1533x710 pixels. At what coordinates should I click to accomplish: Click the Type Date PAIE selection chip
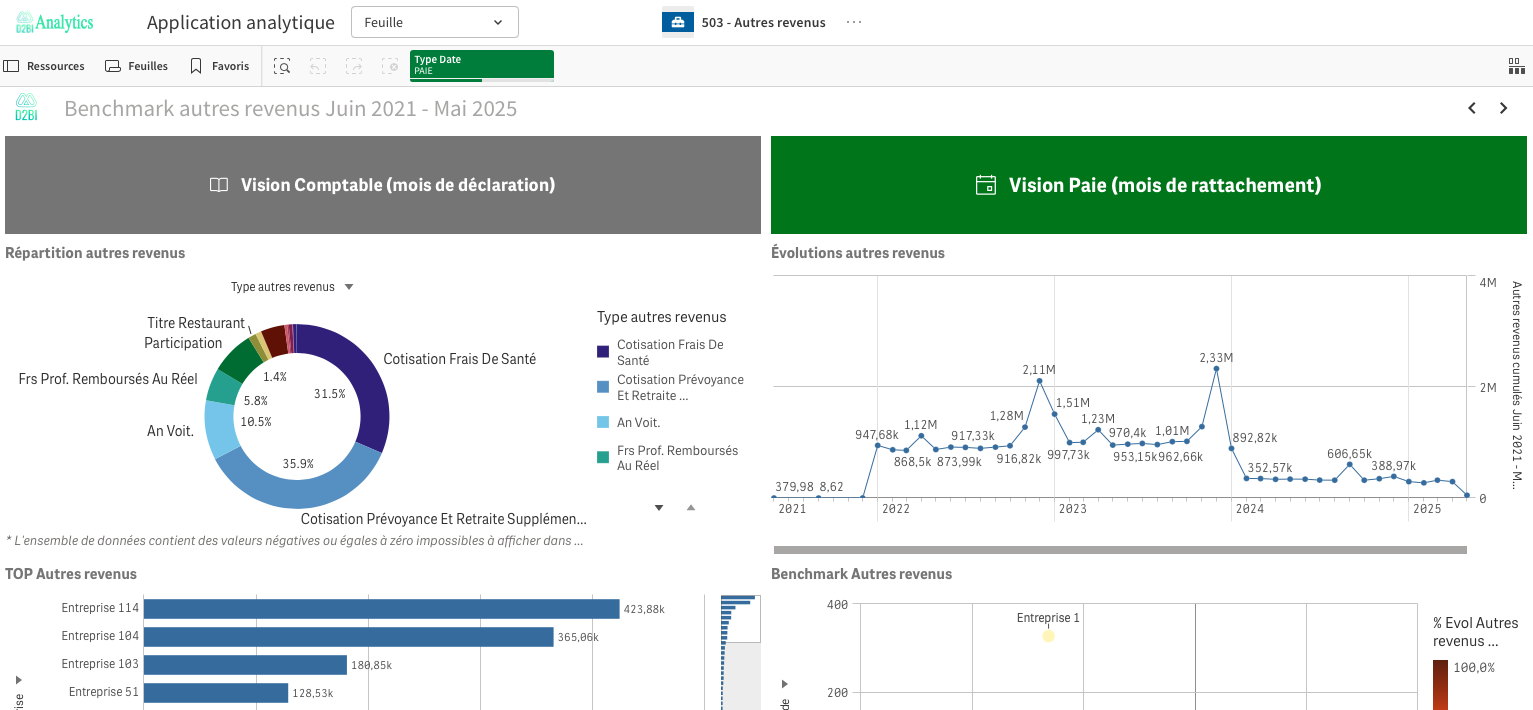481,65
